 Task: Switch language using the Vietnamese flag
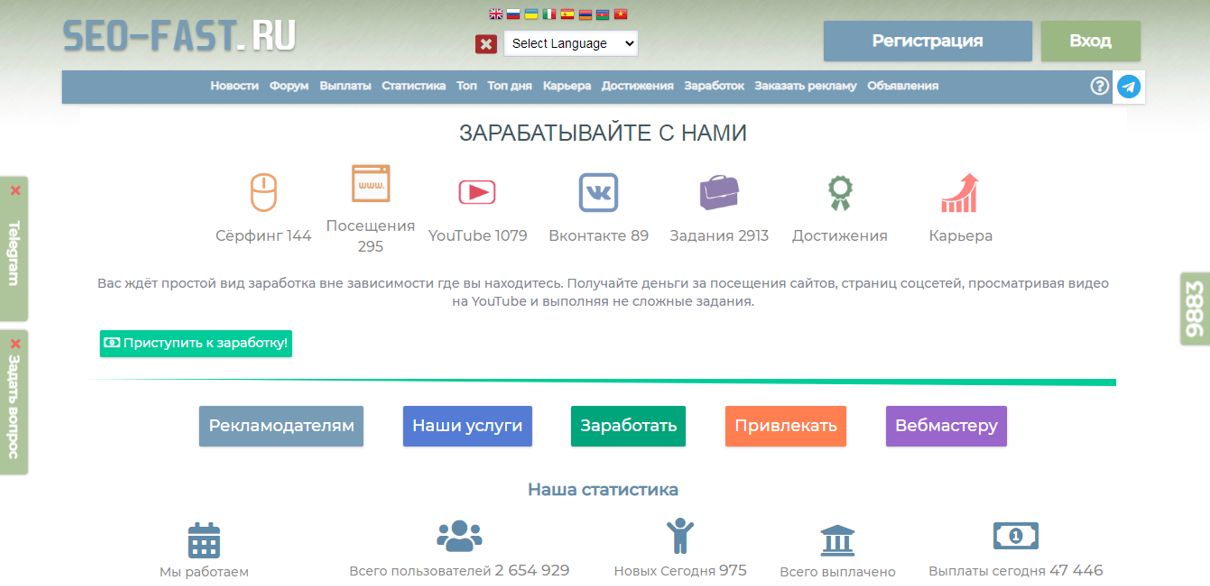tap(620, 14)
